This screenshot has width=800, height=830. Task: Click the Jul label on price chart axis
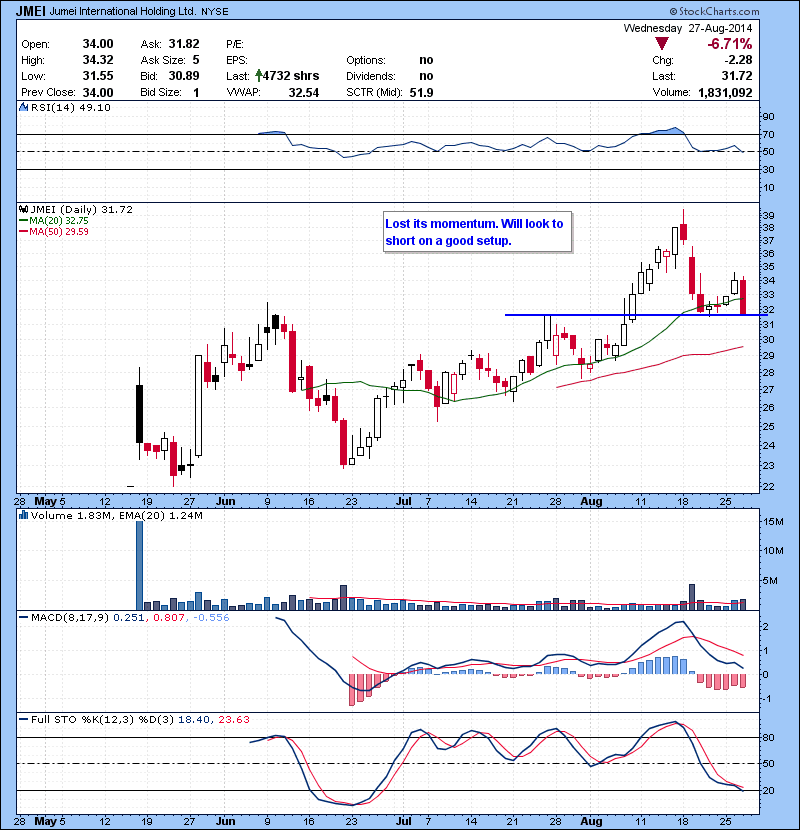coord(404,501)
